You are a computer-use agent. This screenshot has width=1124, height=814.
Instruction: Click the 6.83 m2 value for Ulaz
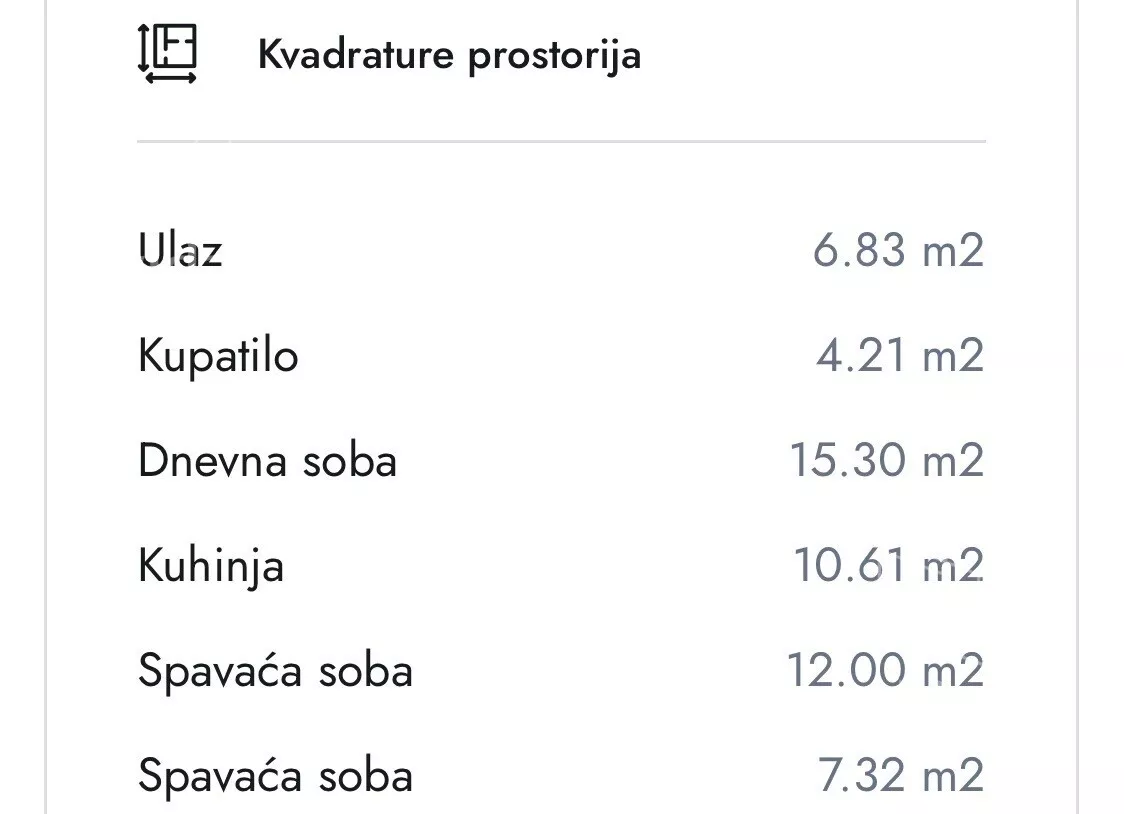(898, 251)
